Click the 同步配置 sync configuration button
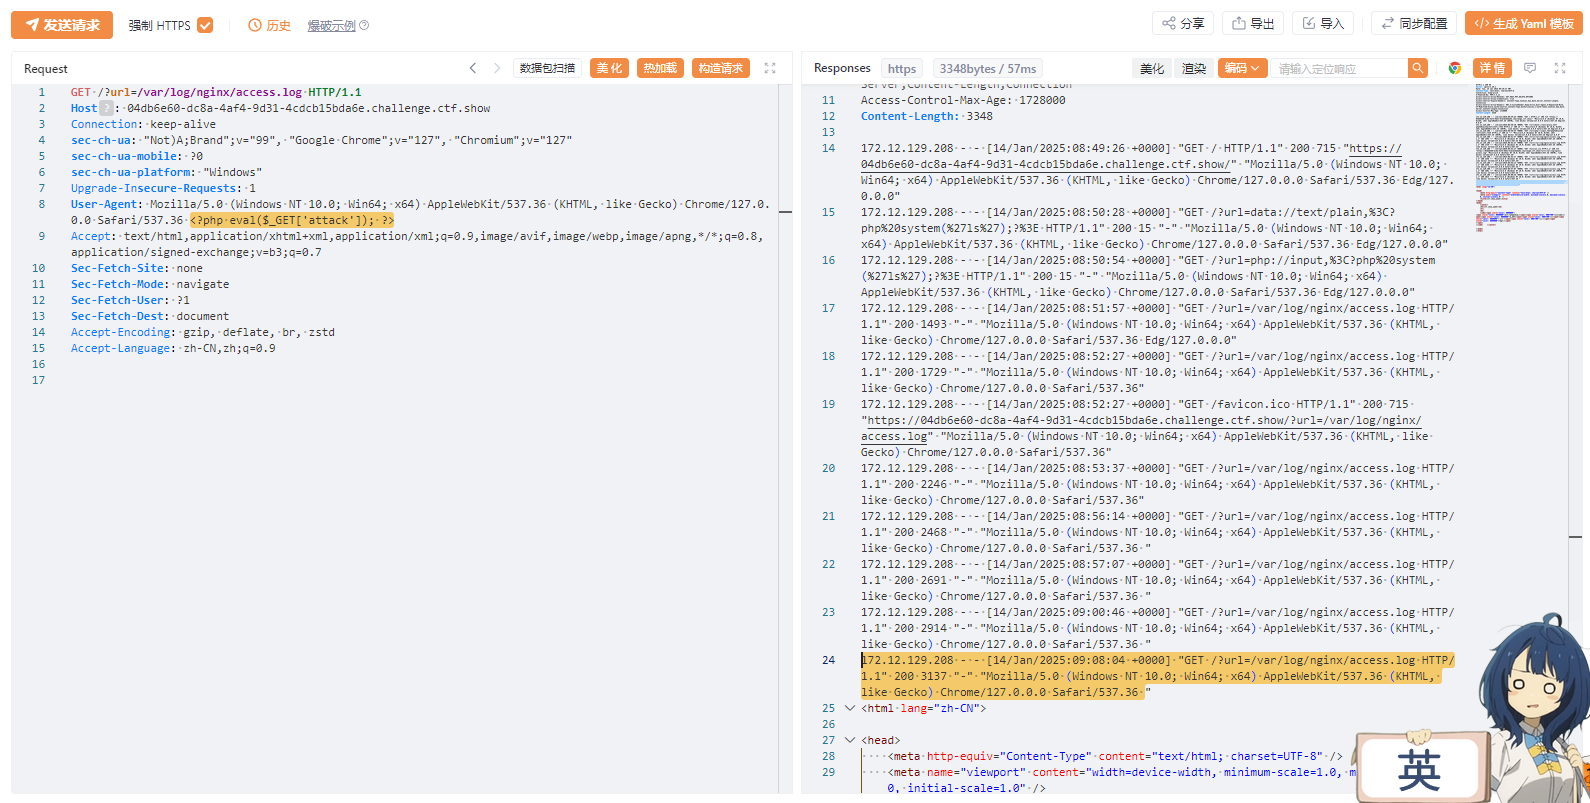Image resolution: width=1590 pixels, height=803 pixels. coord(1414,23)
